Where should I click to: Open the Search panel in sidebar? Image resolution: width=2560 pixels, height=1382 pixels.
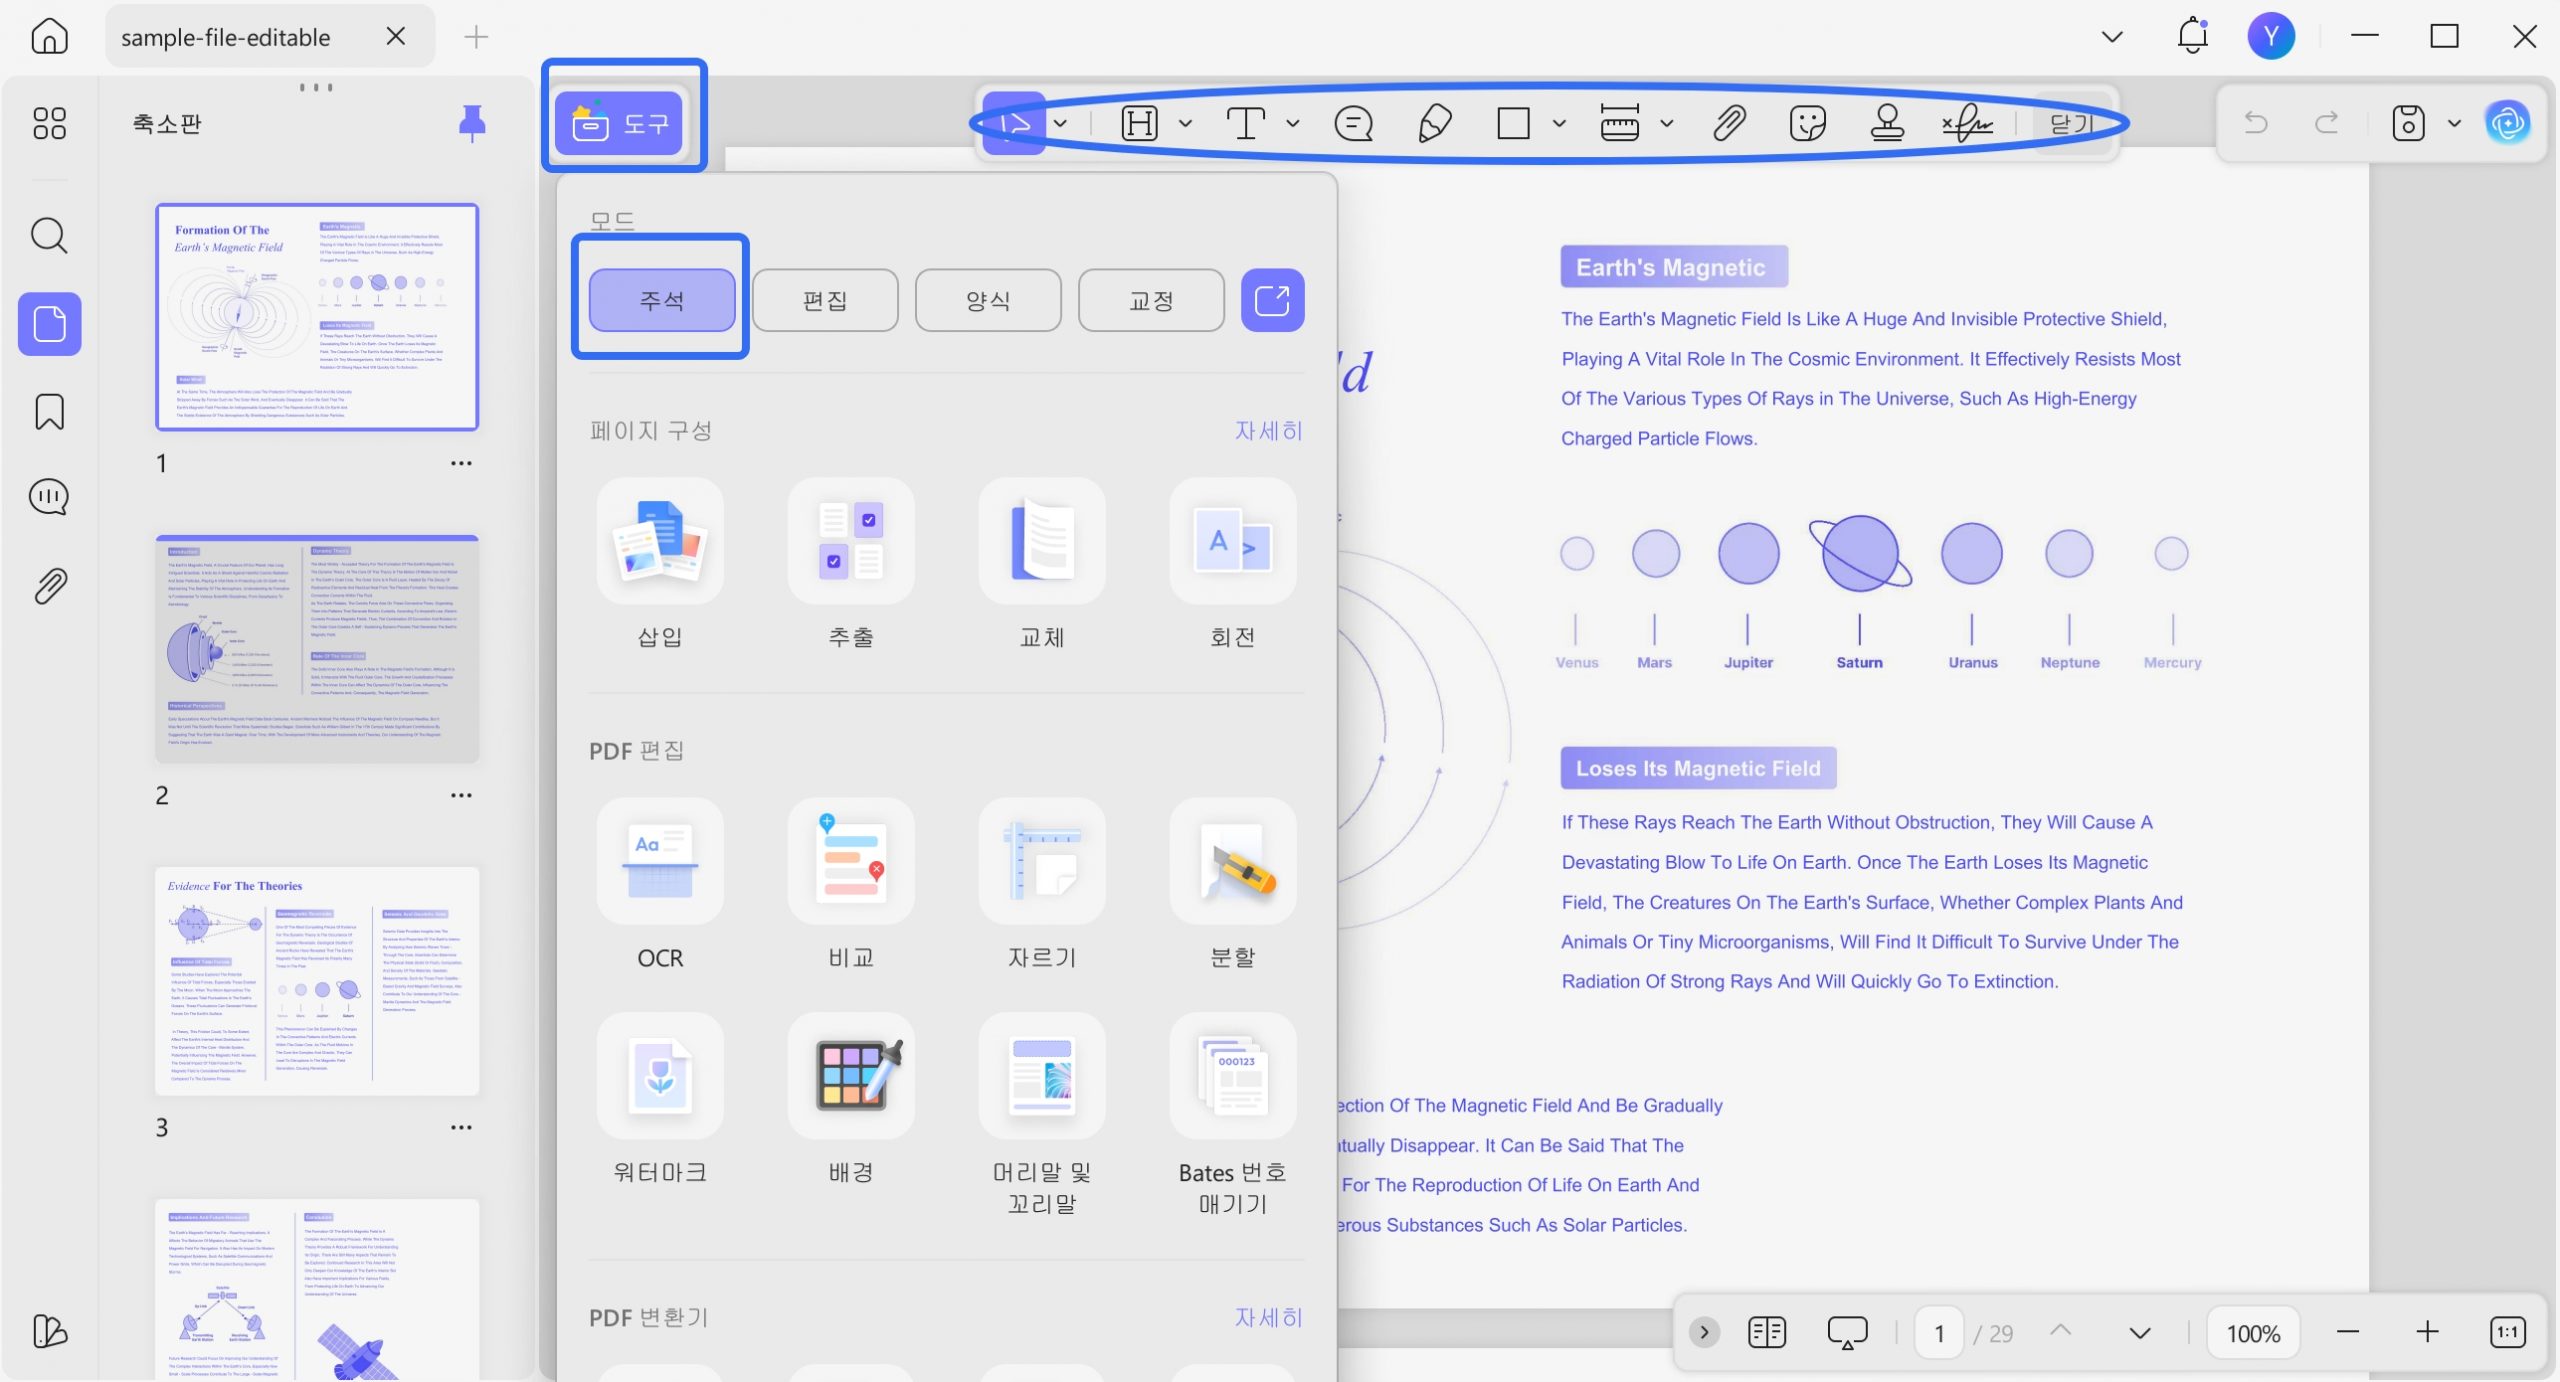[x=49, y=236]
